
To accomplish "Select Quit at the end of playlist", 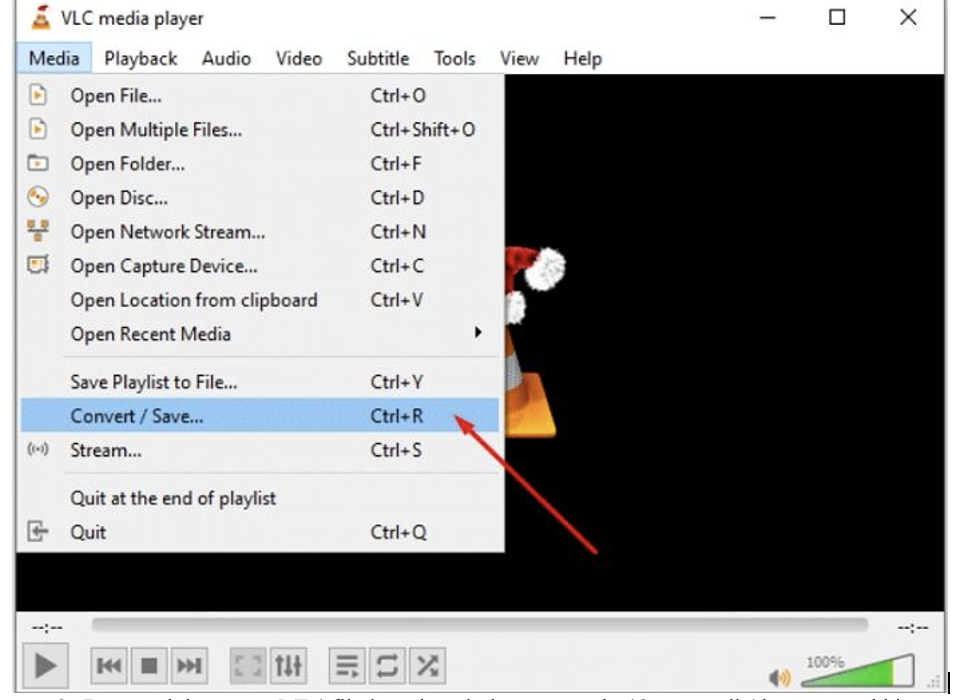I will click(173, 498).
